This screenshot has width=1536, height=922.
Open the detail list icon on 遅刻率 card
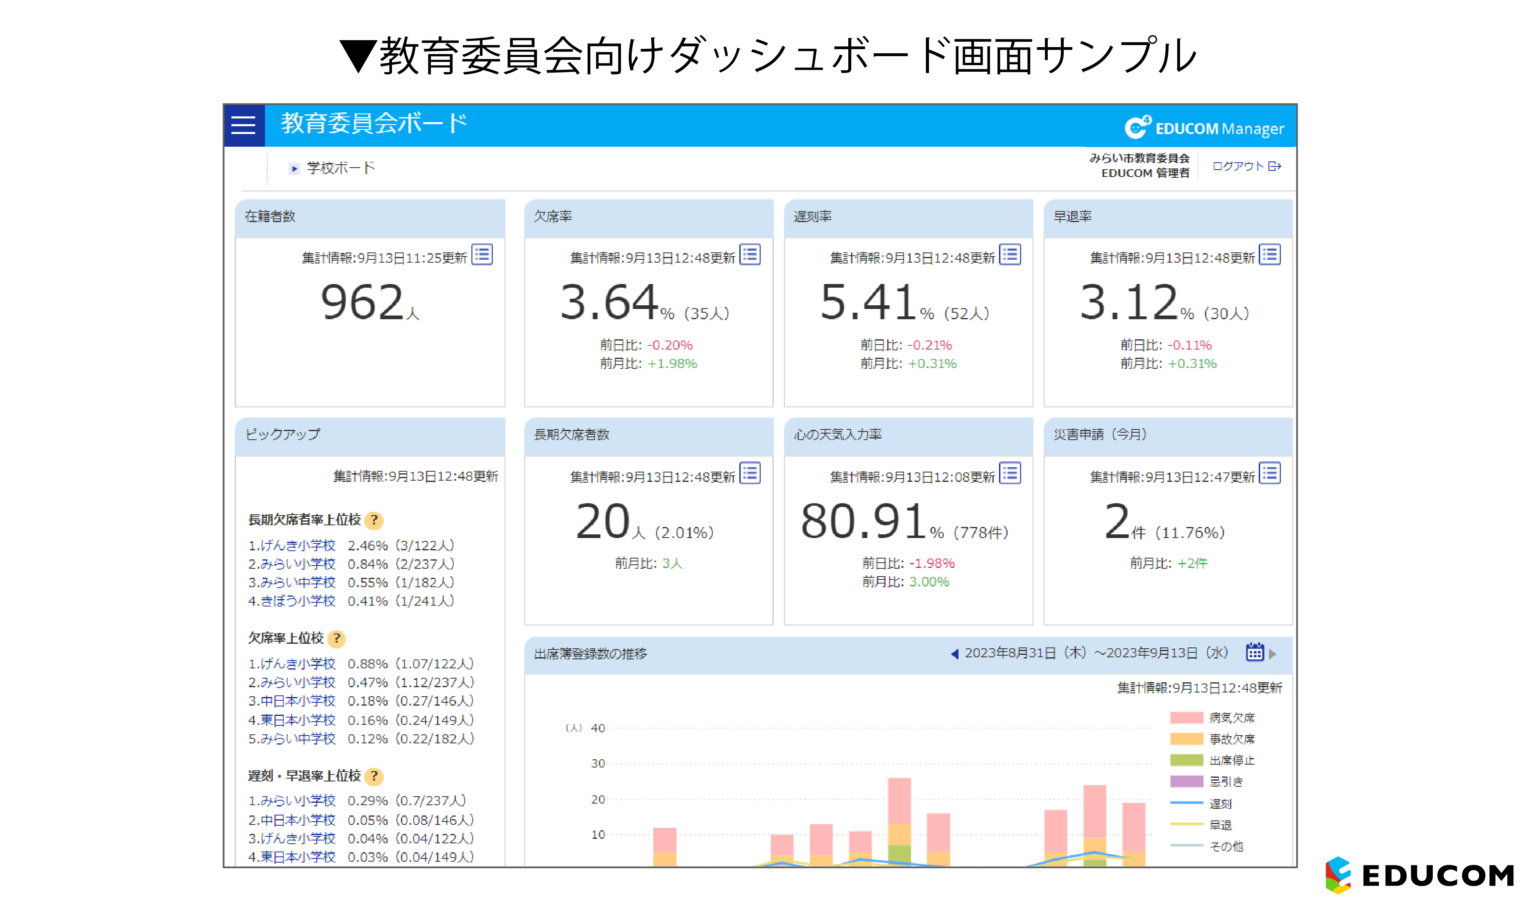pyautogui.click(x=1010, y=256)
